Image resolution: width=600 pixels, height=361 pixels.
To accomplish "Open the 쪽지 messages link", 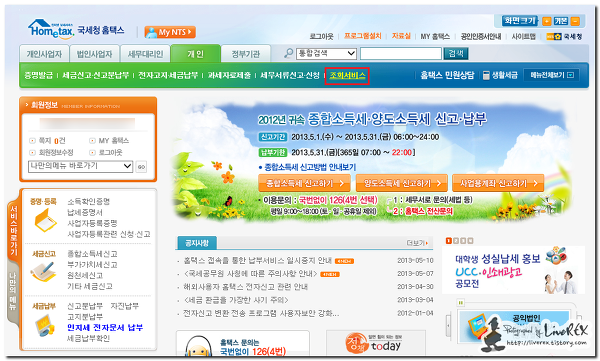I will coord(52,141).
